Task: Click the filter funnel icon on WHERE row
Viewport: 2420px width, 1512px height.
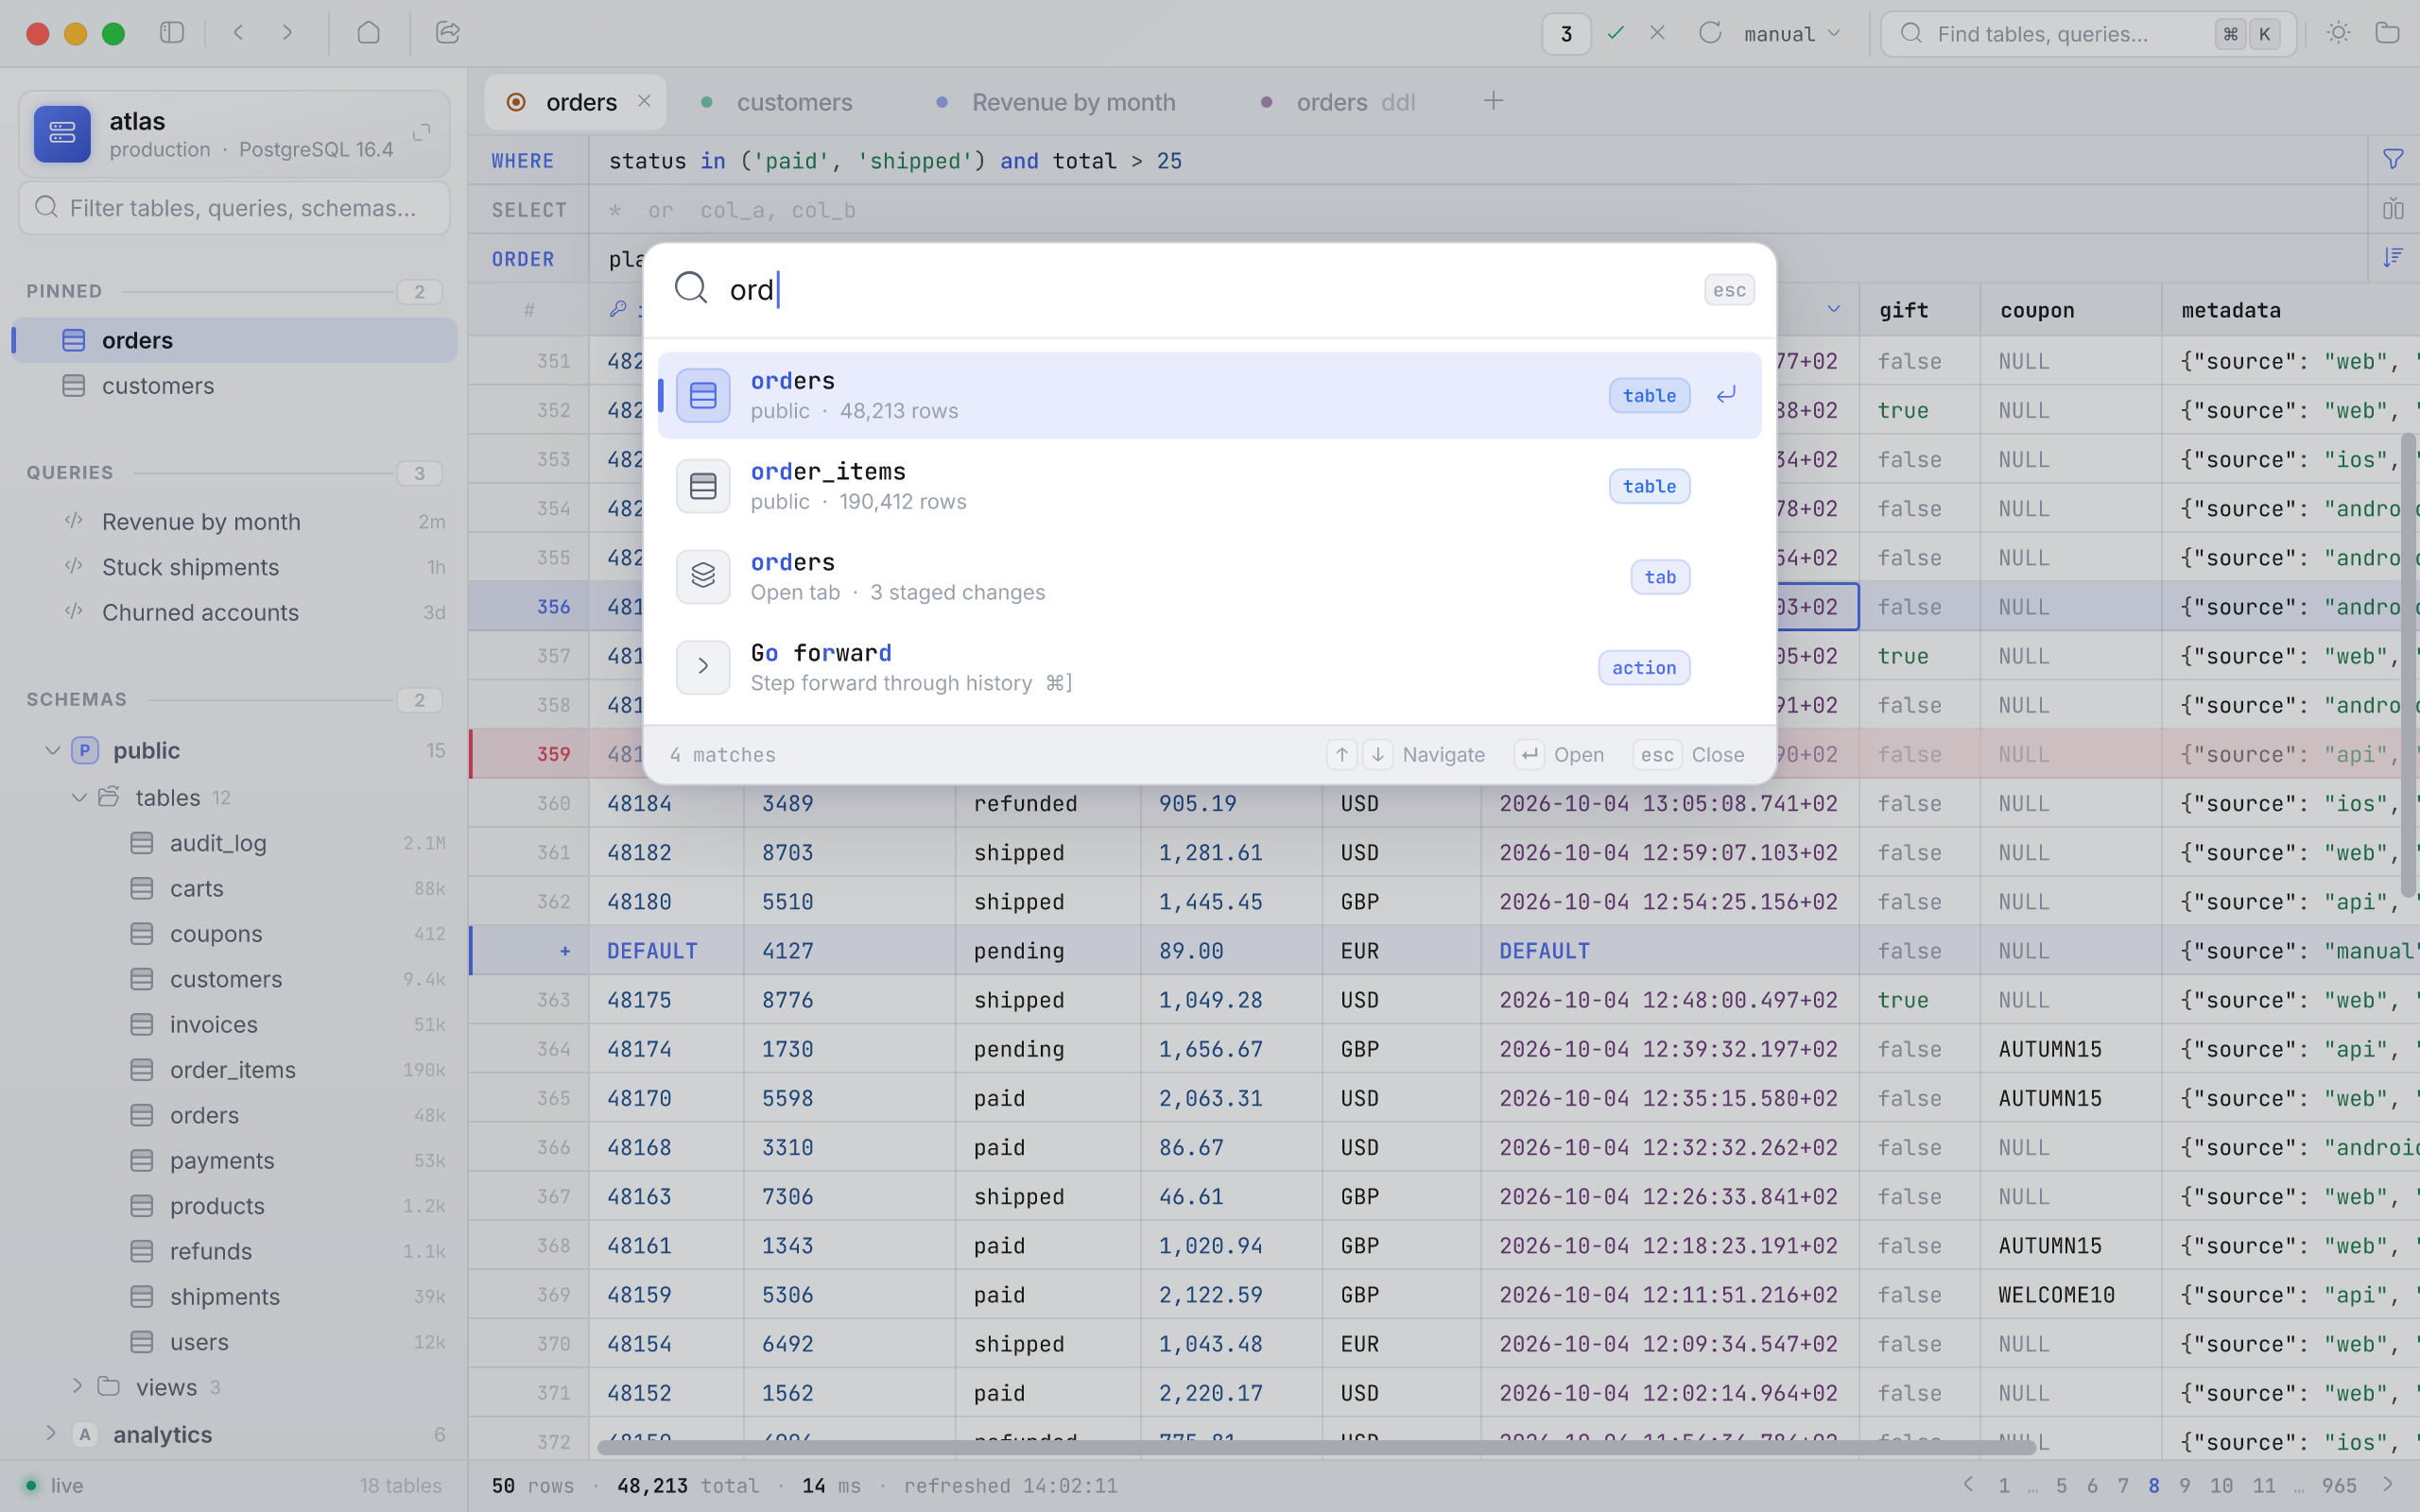Action: [2393, 160]
